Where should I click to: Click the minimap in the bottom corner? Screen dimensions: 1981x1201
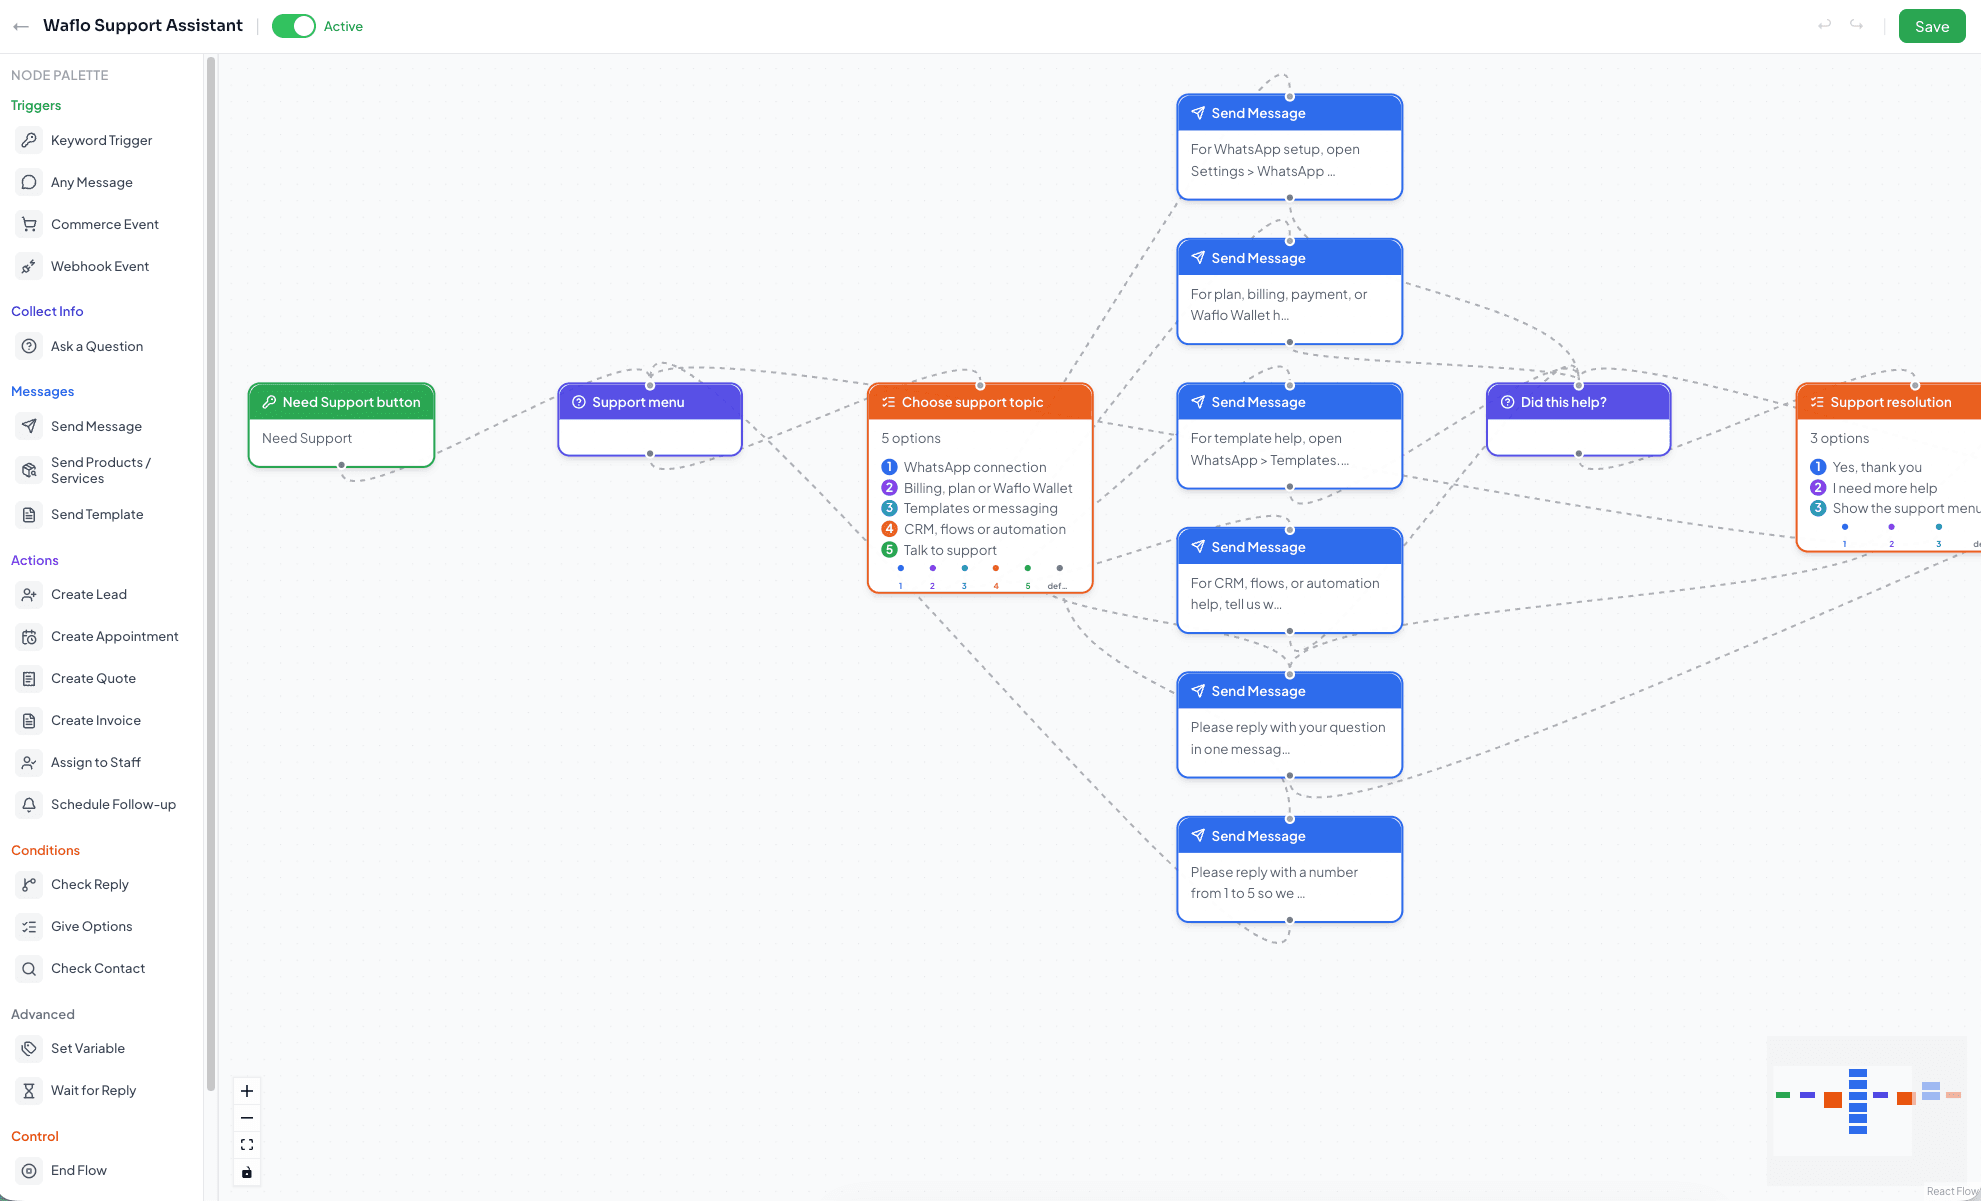tap(1866, 1110)
